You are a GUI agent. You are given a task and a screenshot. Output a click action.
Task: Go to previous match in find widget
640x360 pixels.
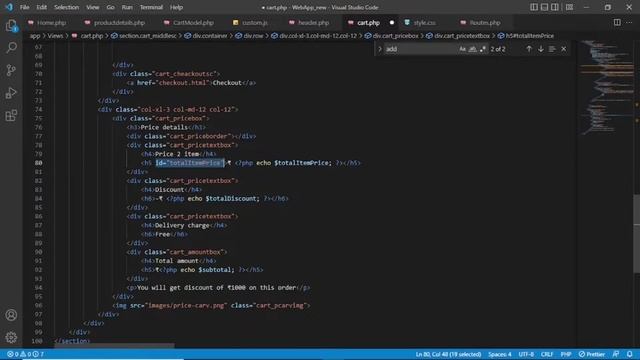pos(529,49)
